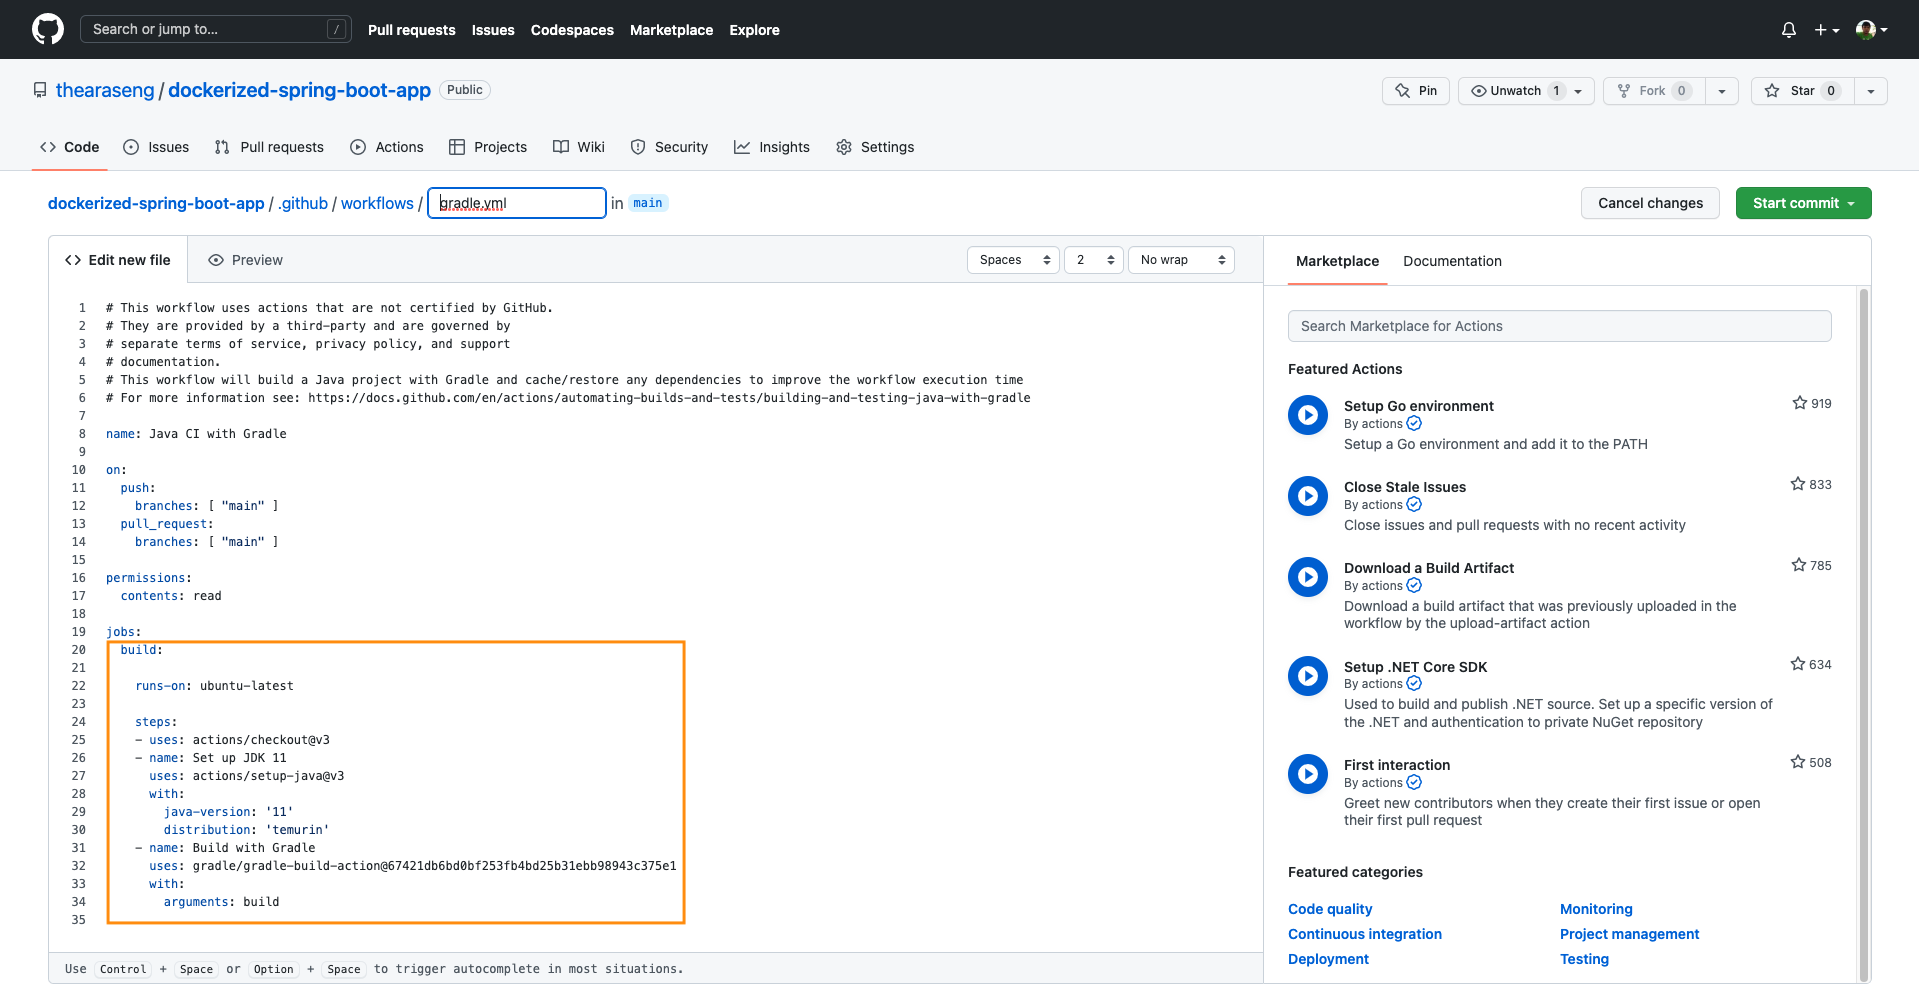Click the repository icon beside thearaseng

coord(40,90)
